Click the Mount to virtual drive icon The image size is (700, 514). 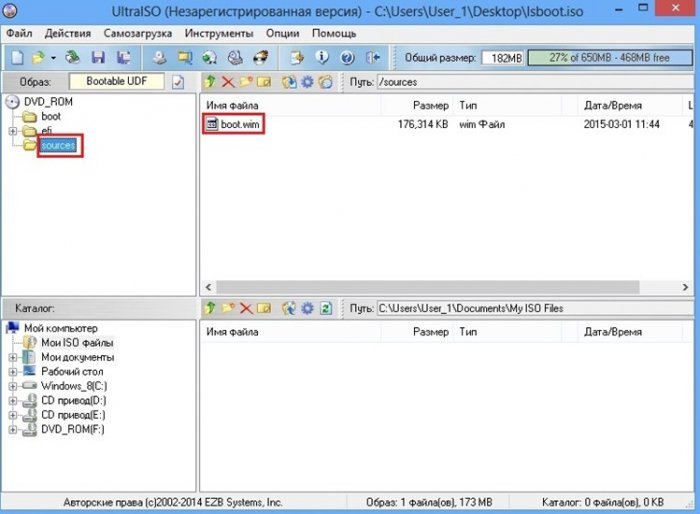(209, 58)
